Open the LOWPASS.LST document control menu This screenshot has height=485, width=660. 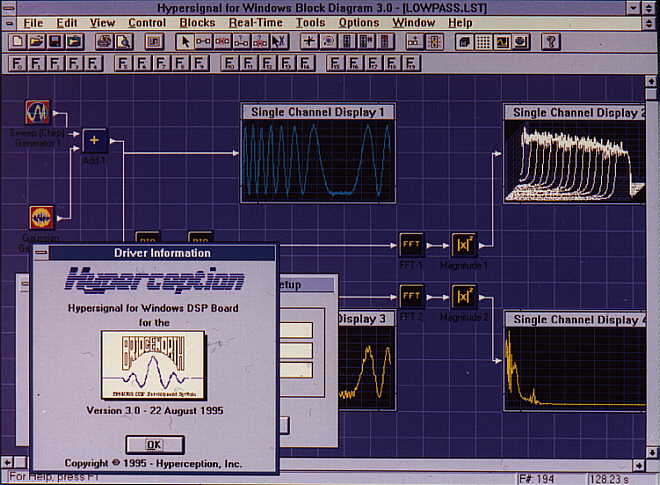(9, 23)
